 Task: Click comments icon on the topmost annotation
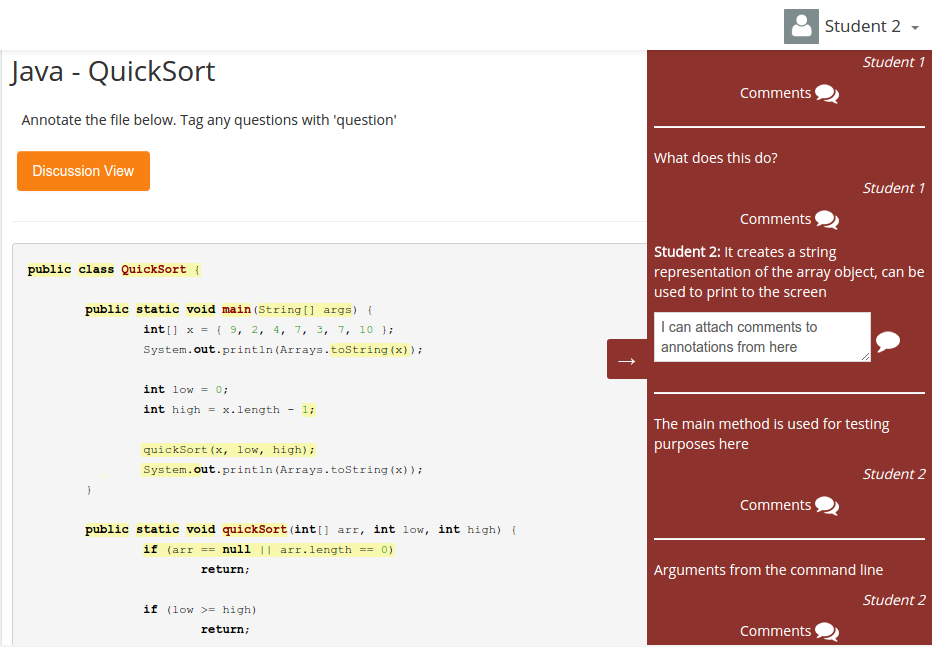827,94
